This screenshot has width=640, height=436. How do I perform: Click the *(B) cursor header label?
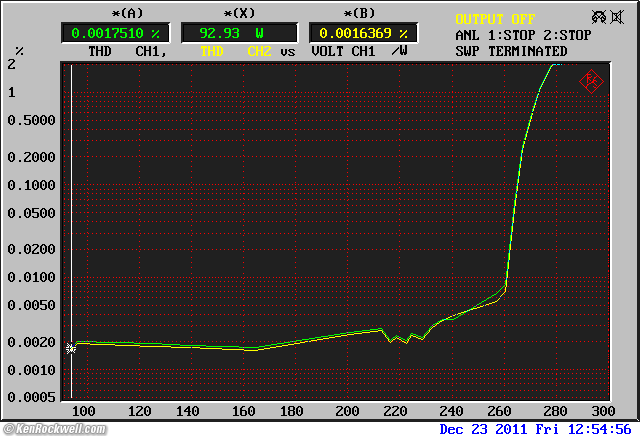click(359, 14)
